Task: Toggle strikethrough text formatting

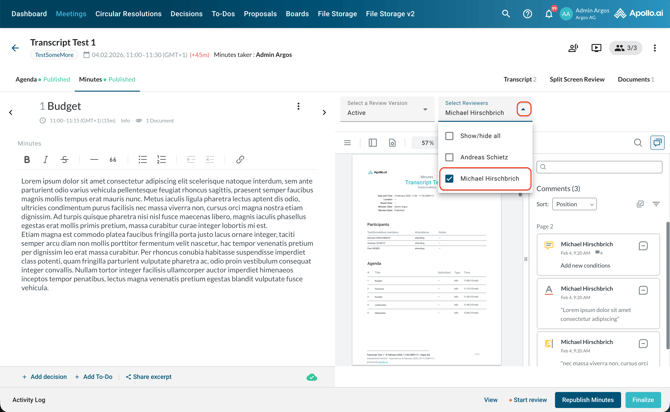Action: click(64, 160)
